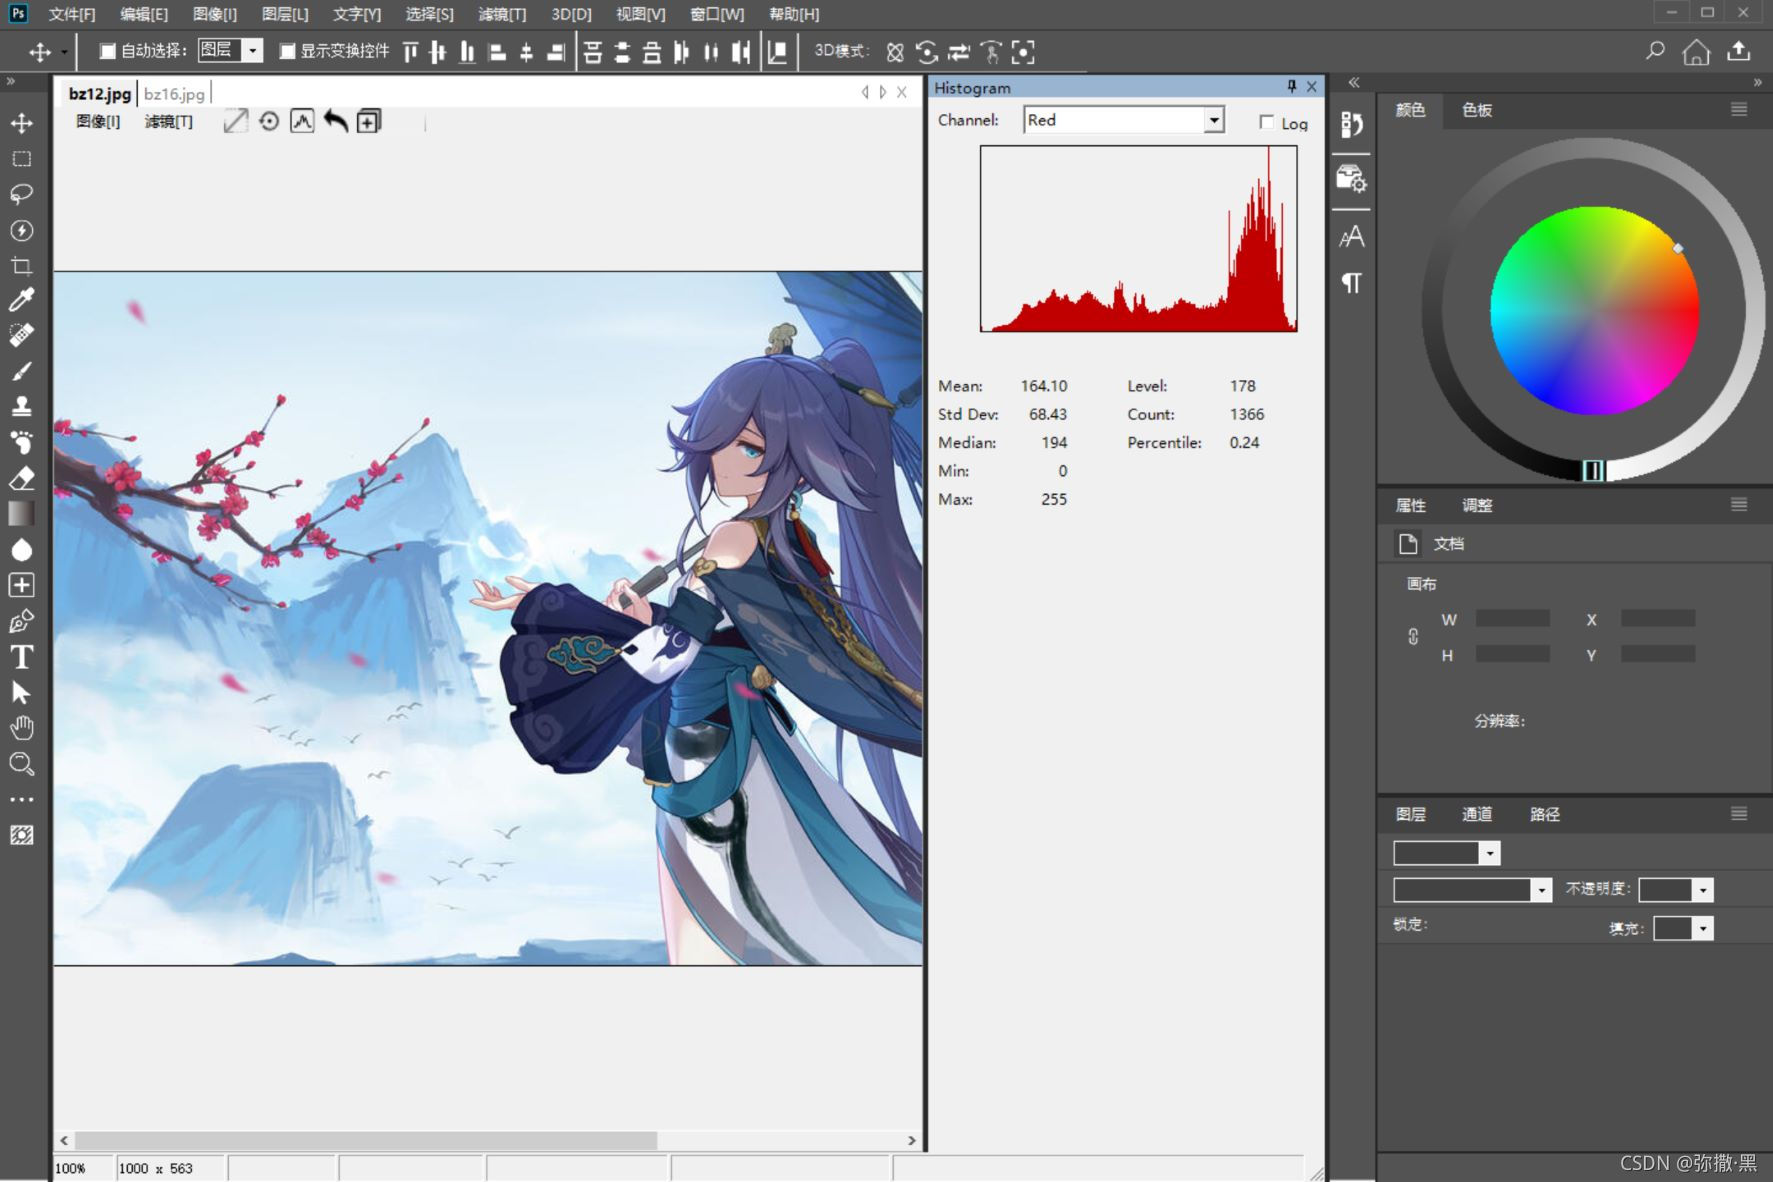Viewport: 1773px width, 1182px height.
Task: Collapse the right panels double-chevron
Action: coord(1757,82)
